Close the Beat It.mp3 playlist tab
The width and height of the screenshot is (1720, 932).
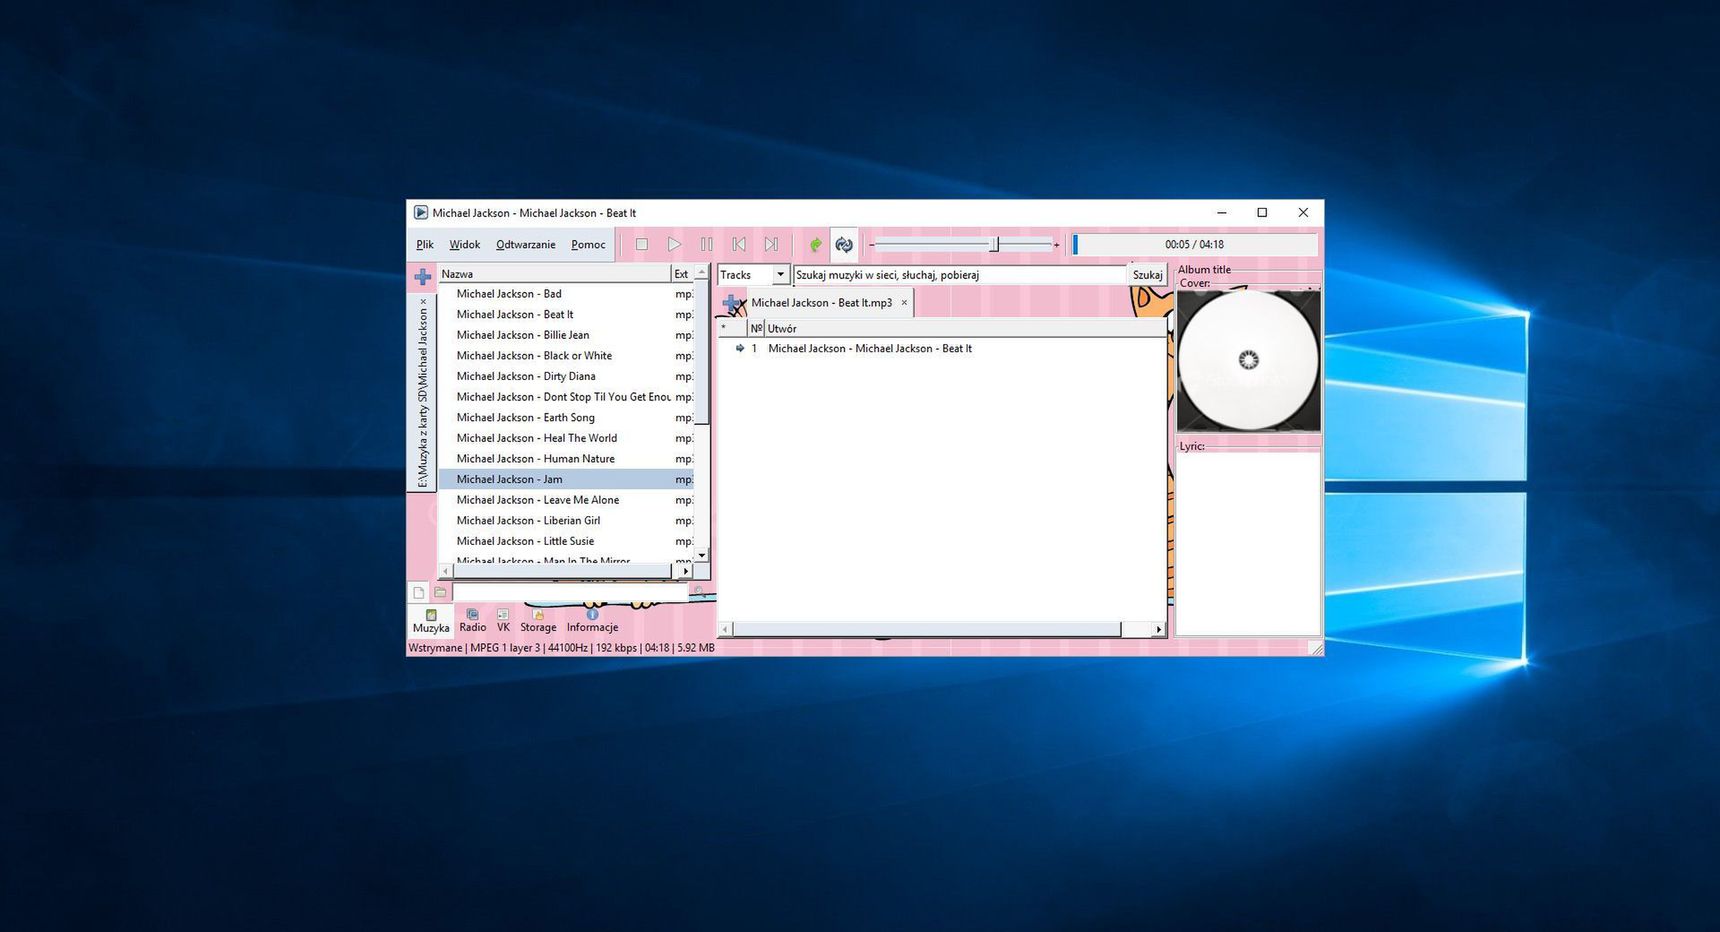pos(904,303)
